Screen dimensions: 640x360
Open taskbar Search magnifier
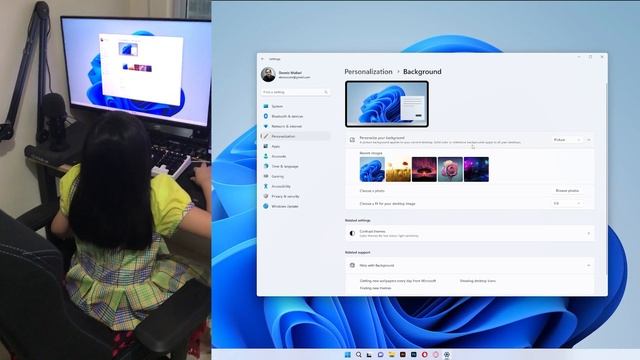tap(358, 355)
